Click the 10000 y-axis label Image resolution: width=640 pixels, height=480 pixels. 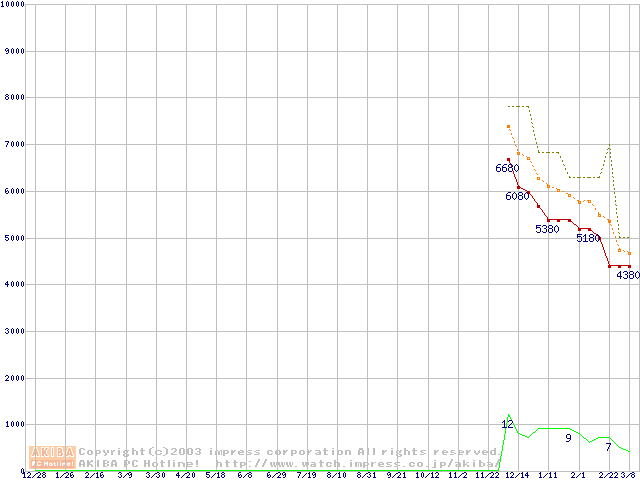pyautogui.click(x=13, y=4)
